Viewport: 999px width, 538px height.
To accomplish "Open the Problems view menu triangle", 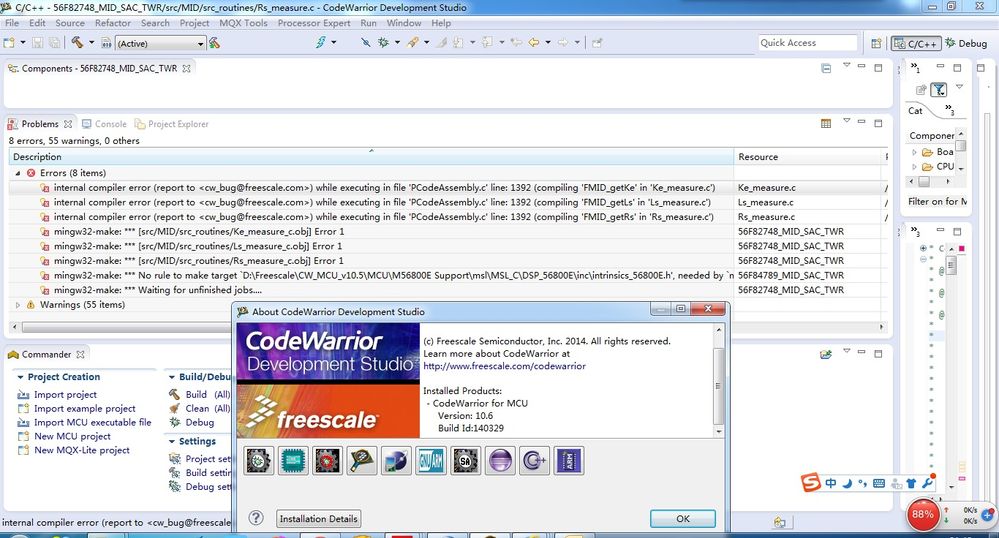I will [847, 120].
